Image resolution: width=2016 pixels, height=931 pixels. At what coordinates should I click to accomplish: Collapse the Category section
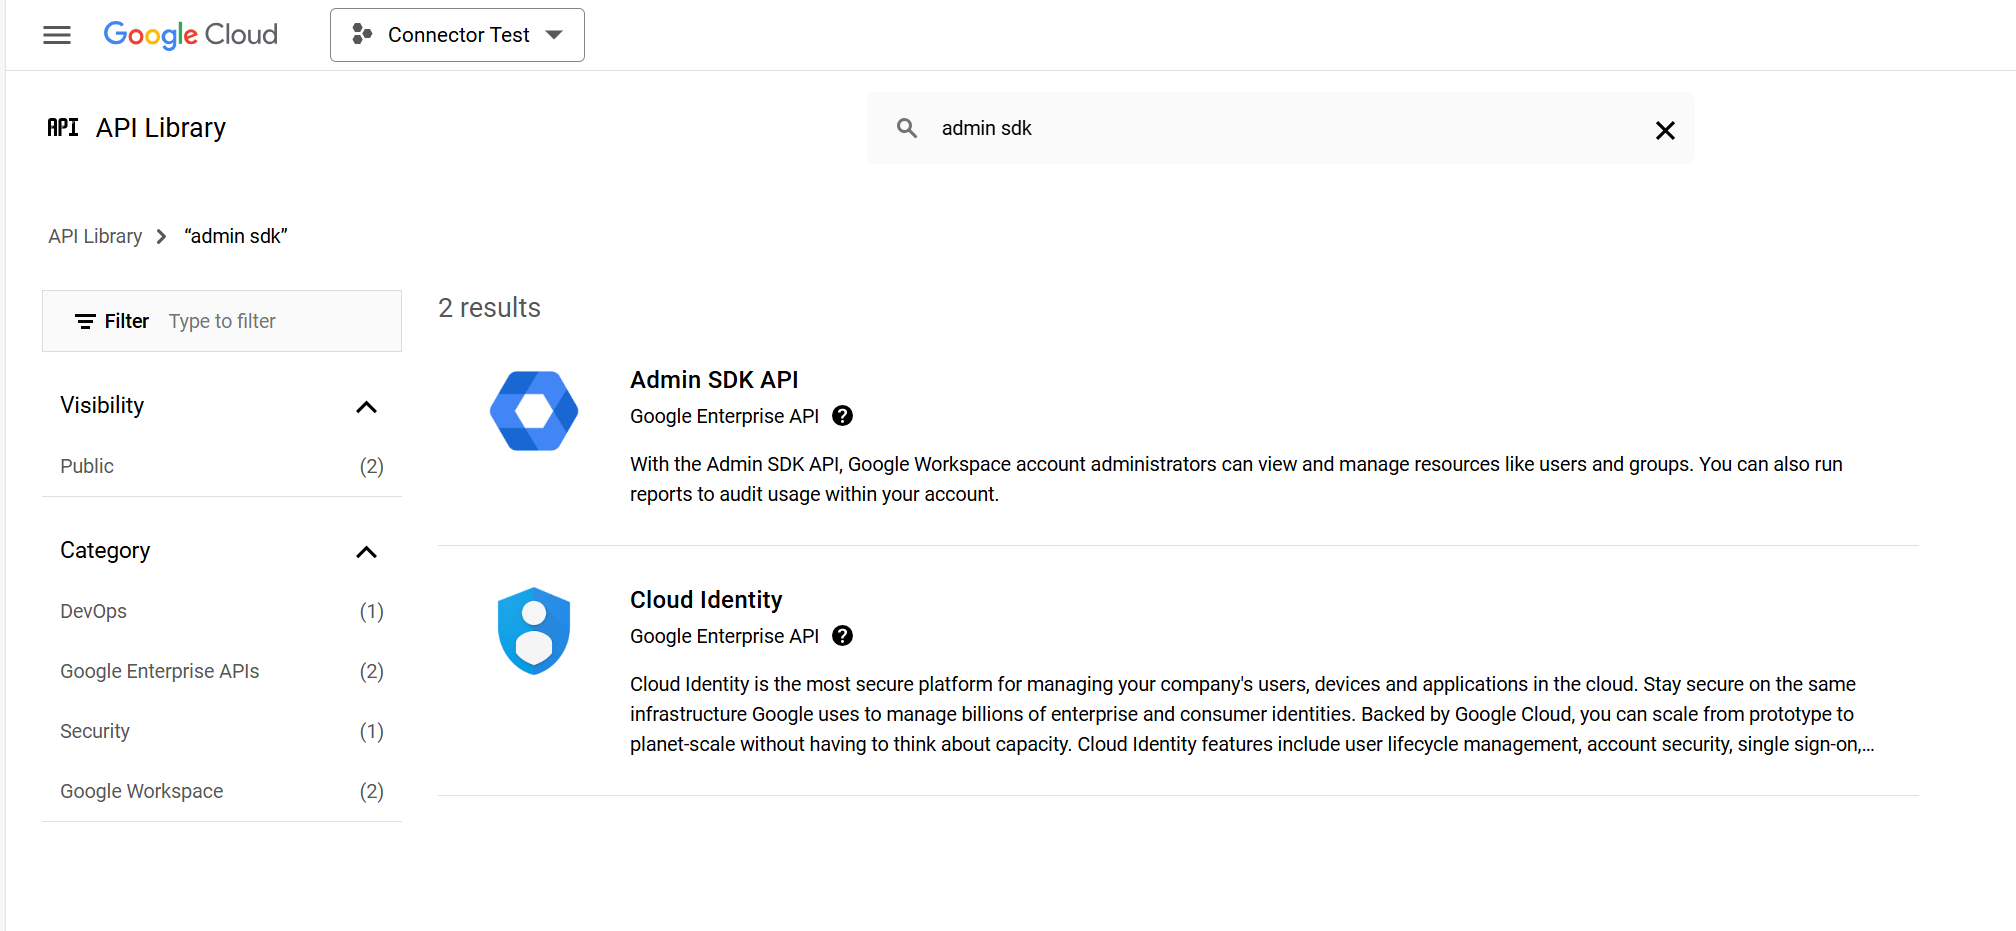tap(366, 552)
